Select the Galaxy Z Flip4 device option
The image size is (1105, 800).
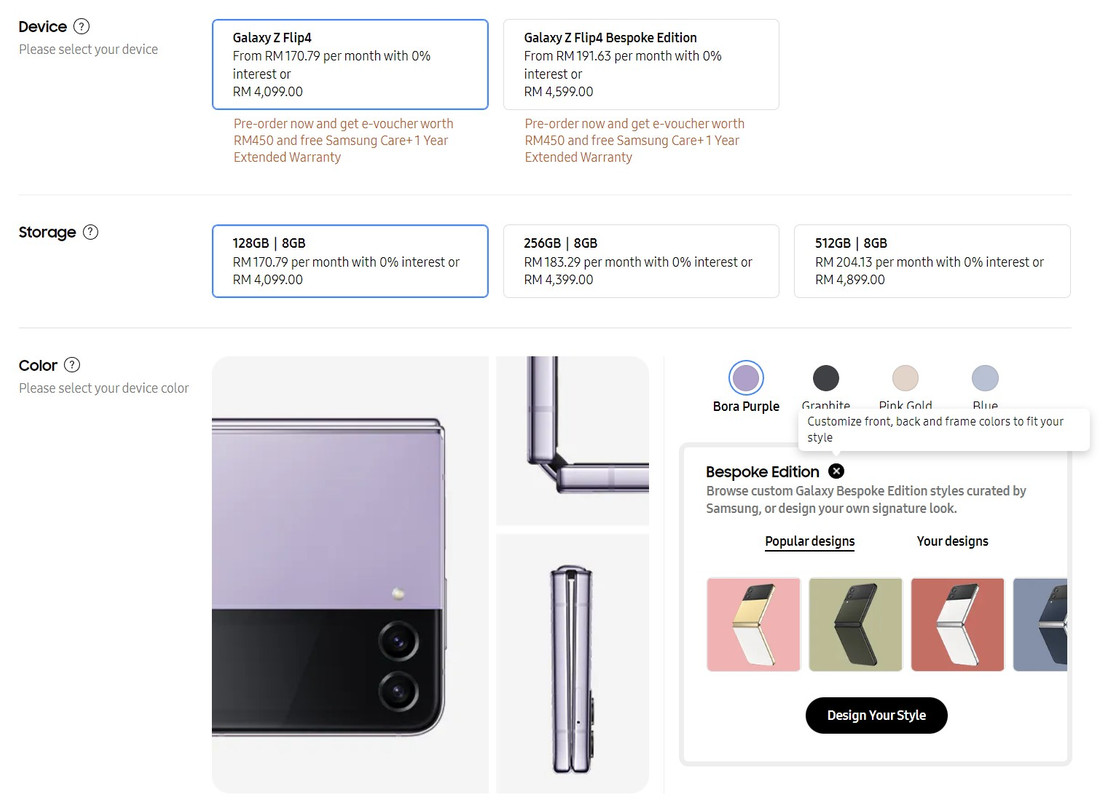(x=350, y=64)
